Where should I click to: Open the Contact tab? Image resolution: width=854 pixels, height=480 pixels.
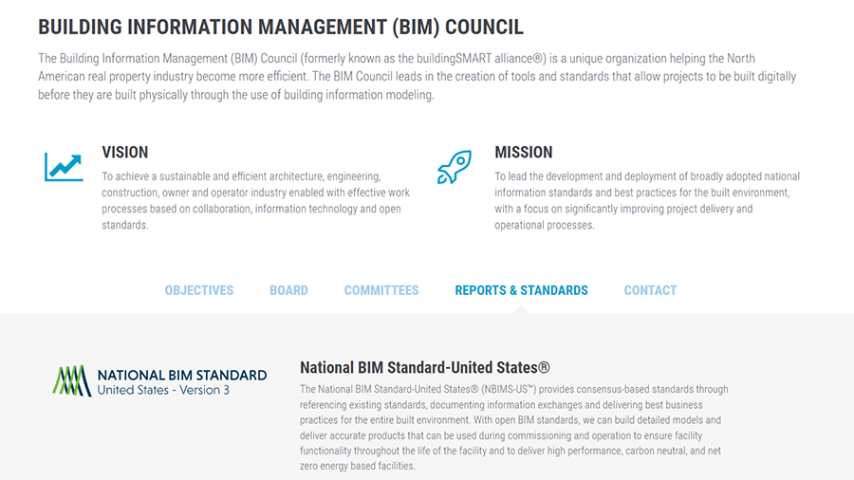point(650,290)
